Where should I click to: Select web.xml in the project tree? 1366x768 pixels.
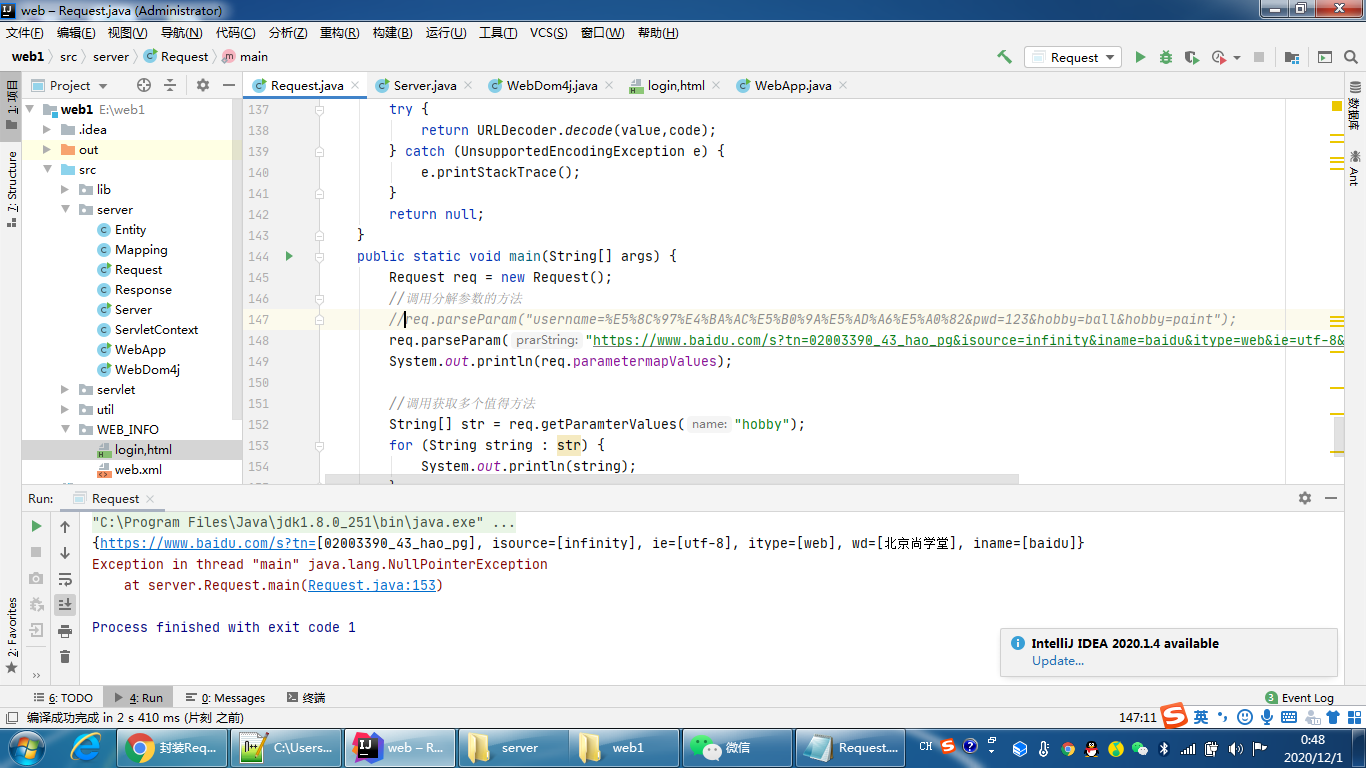138,469
